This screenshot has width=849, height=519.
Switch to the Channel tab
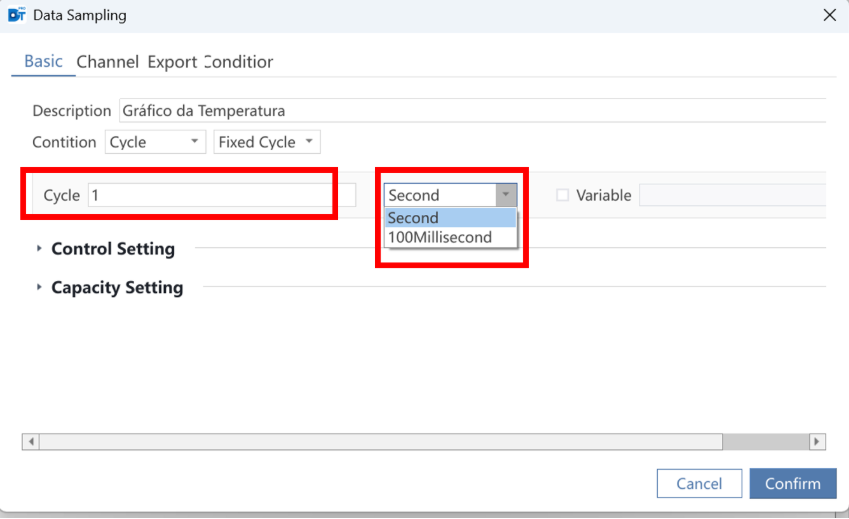click(107, 62)
